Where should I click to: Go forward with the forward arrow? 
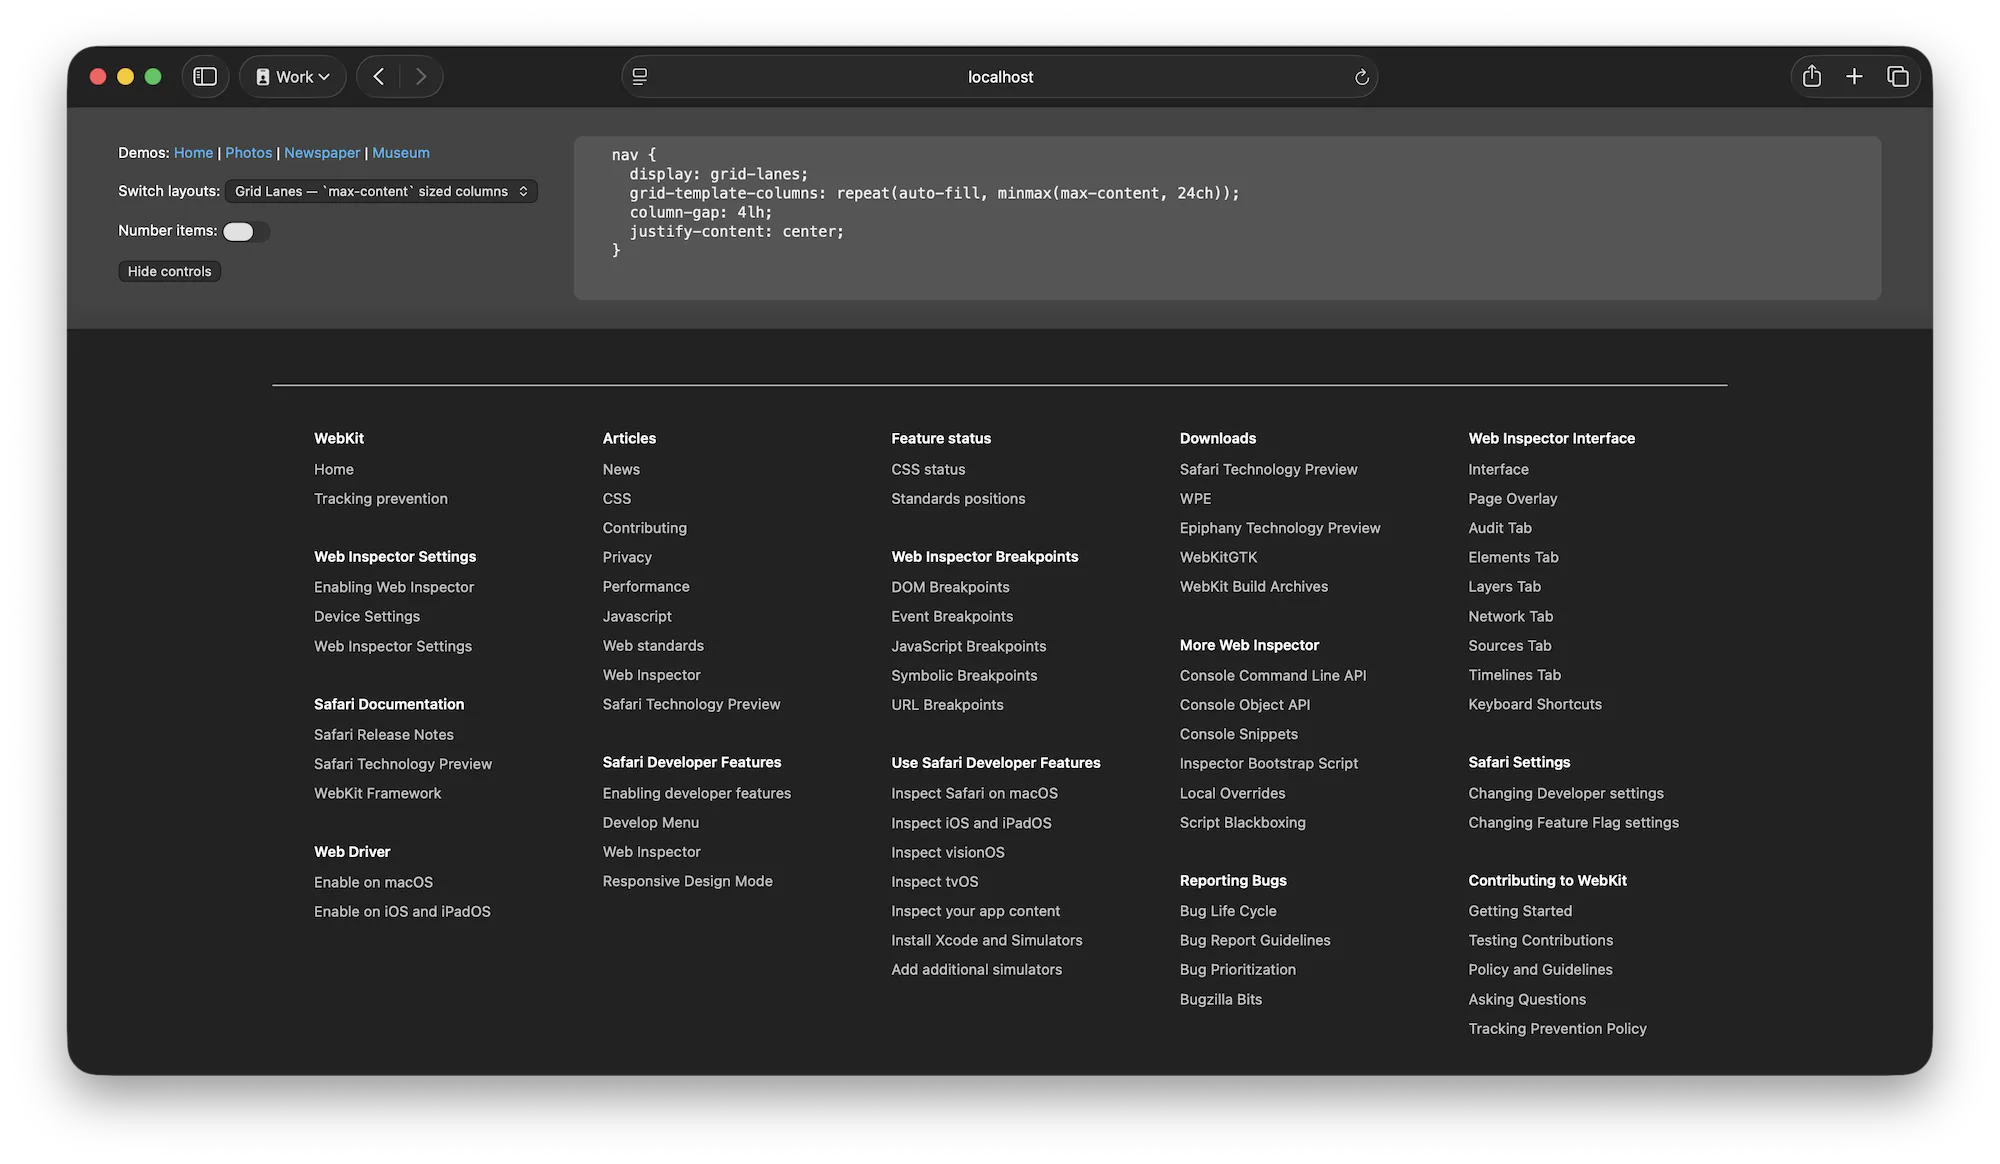pos(421,77)
